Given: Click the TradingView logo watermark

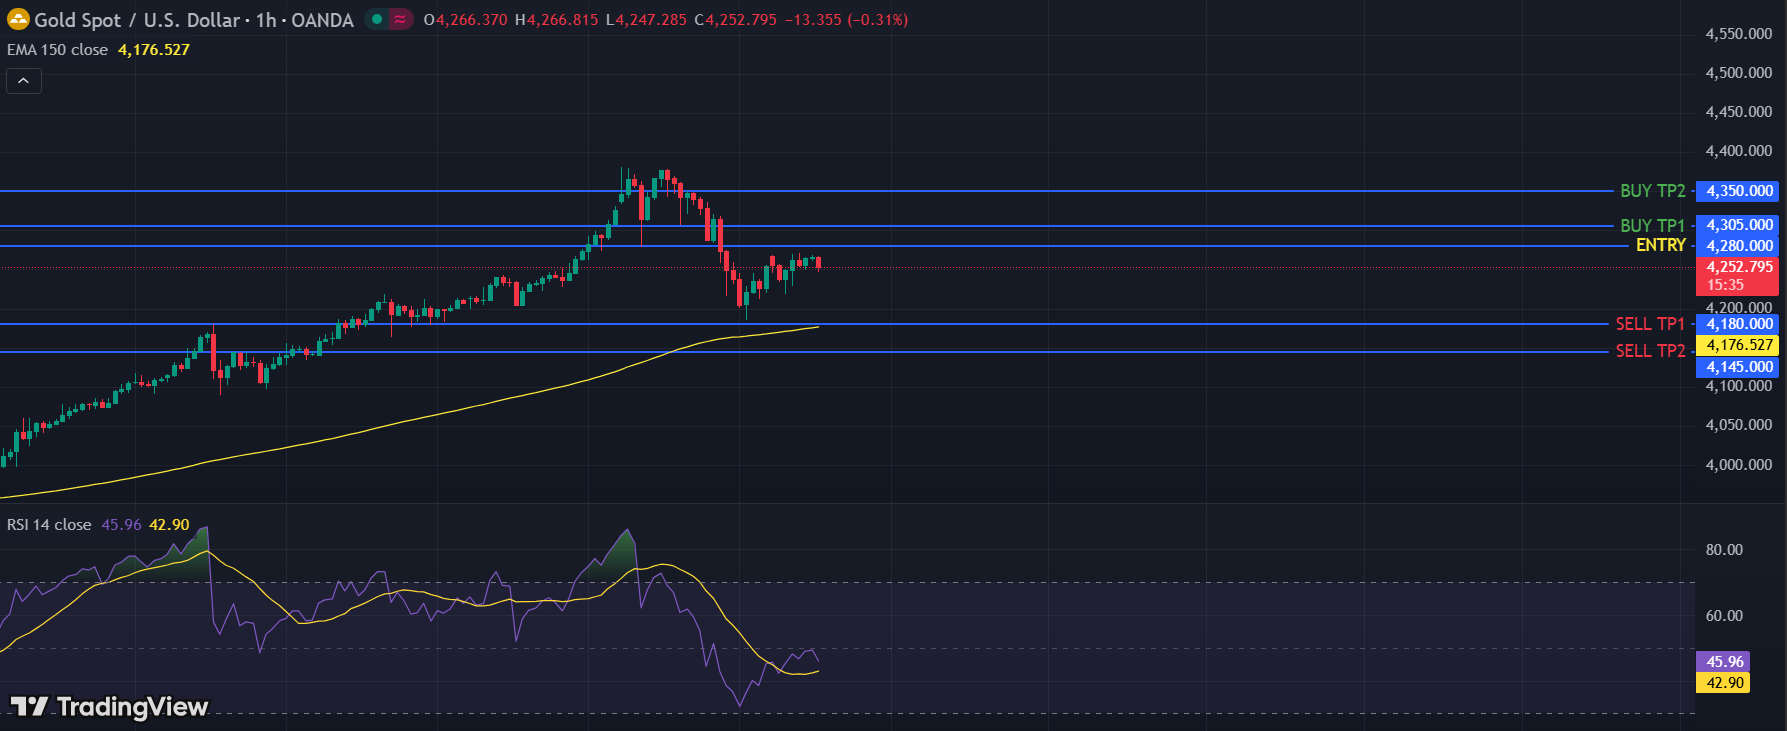Looking at the screenshot, I should [x=110, y=707].
